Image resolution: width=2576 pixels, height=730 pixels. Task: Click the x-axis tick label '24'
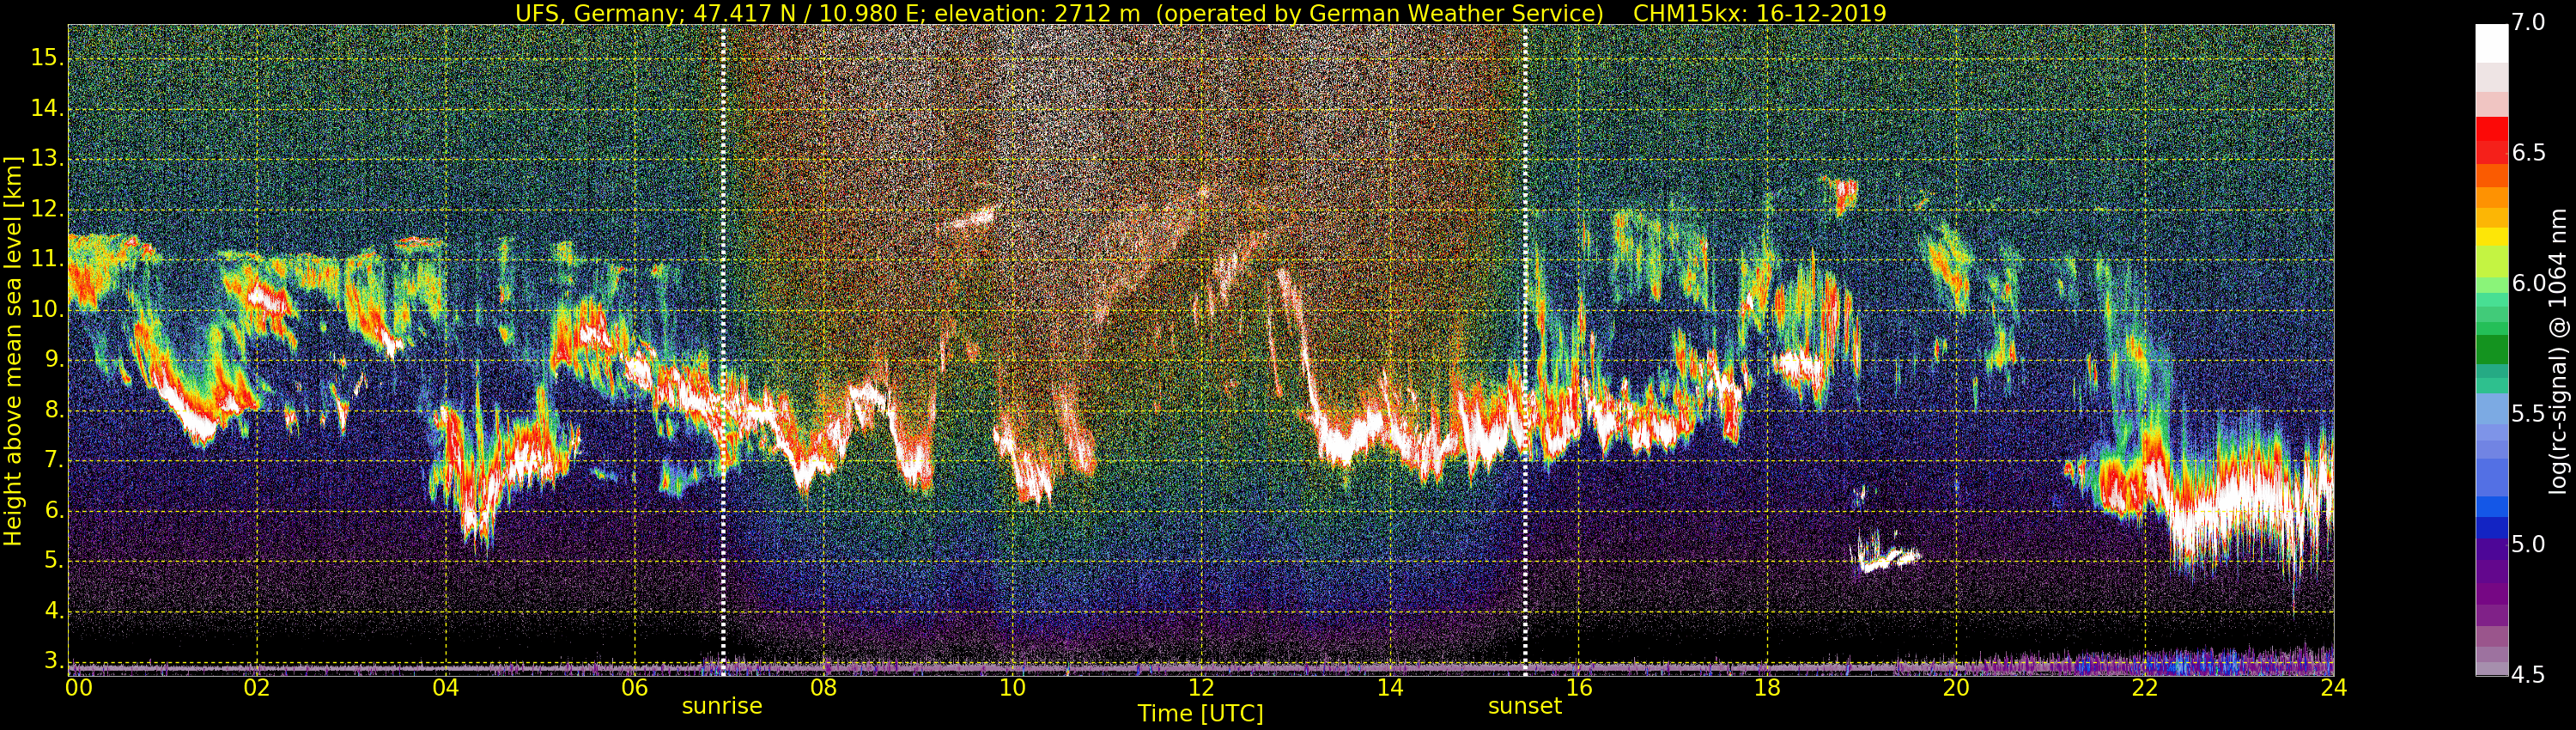[2334, 688]
